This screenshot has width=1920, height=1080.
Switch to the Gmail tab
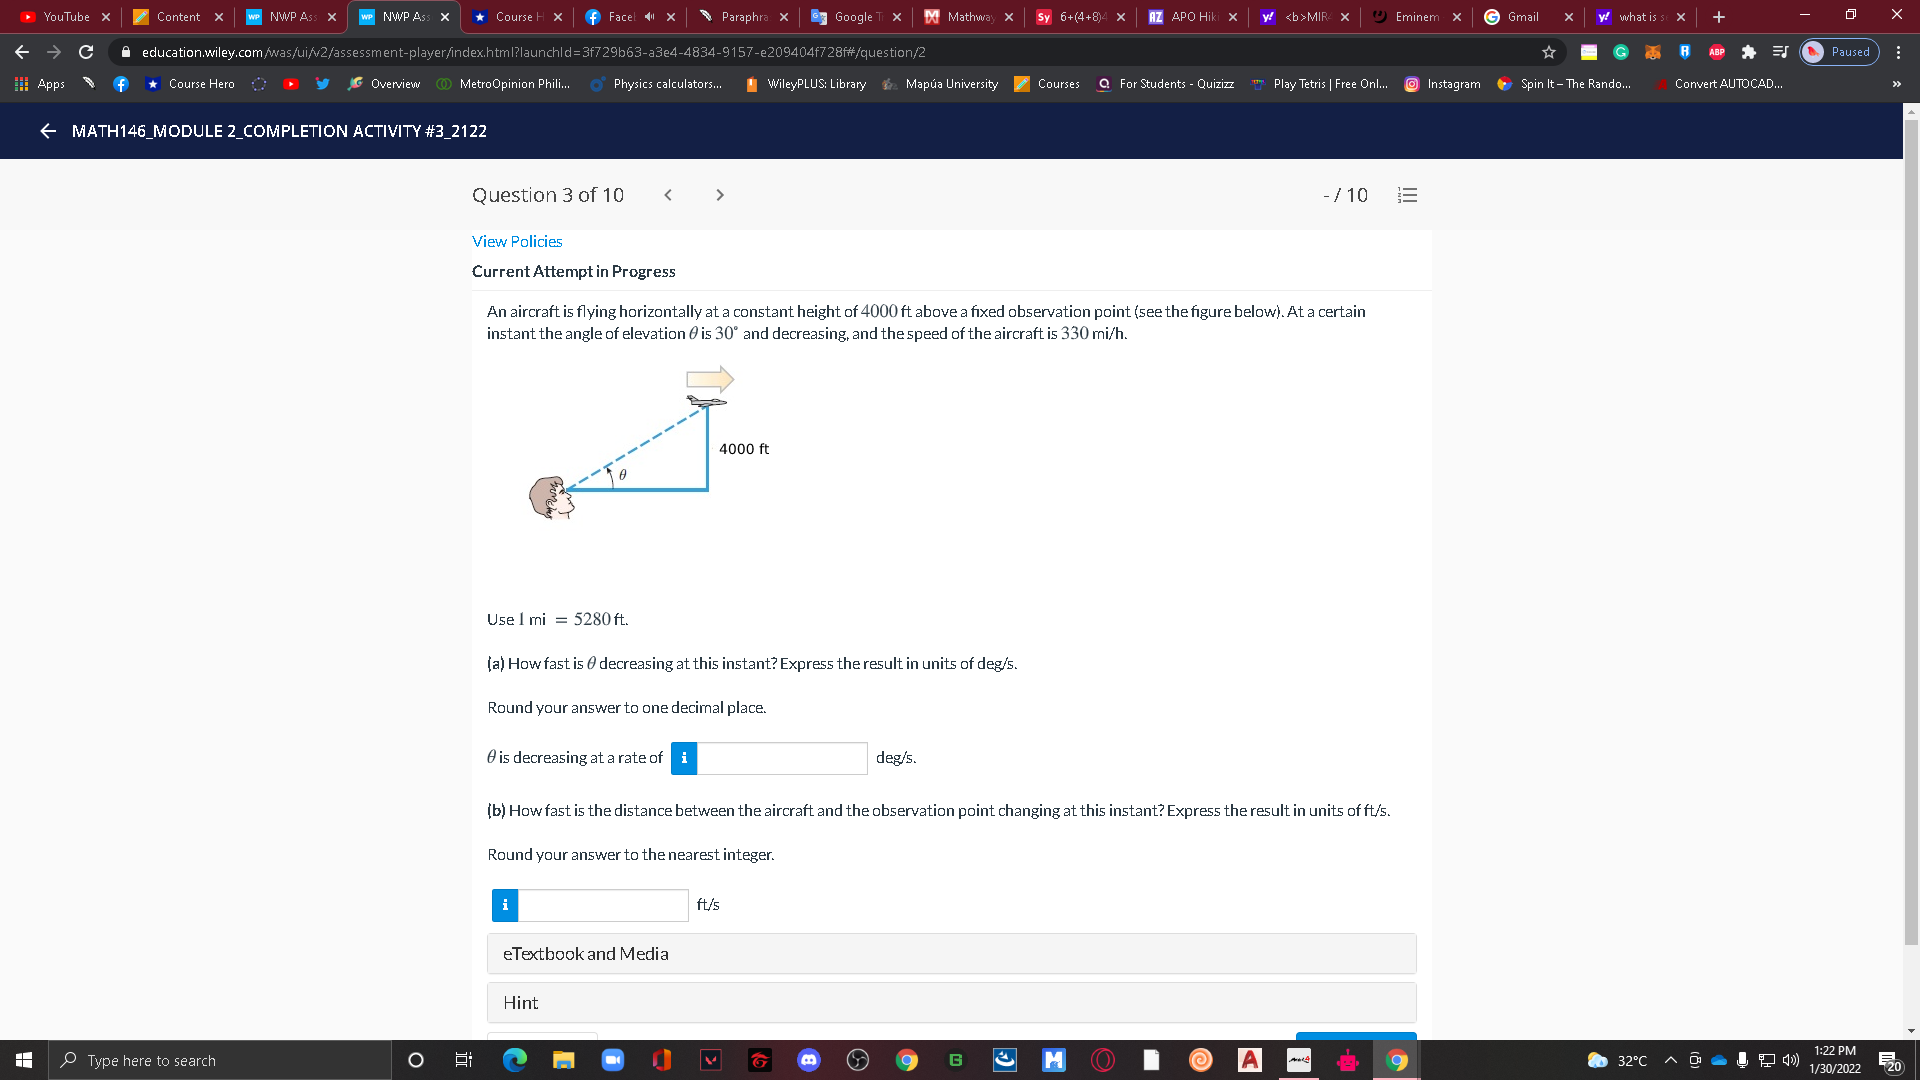click(x=1523, y=16)
